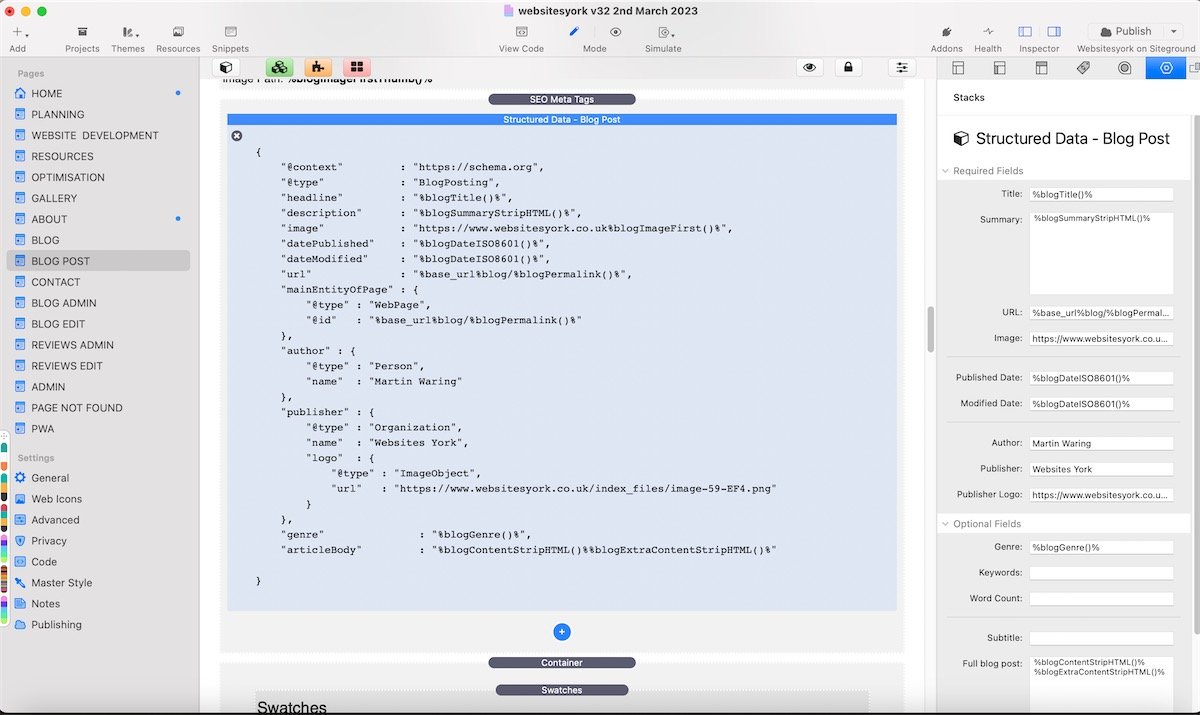
Task: Click the Swatches stack label
Action: click(x=562, y=690)
